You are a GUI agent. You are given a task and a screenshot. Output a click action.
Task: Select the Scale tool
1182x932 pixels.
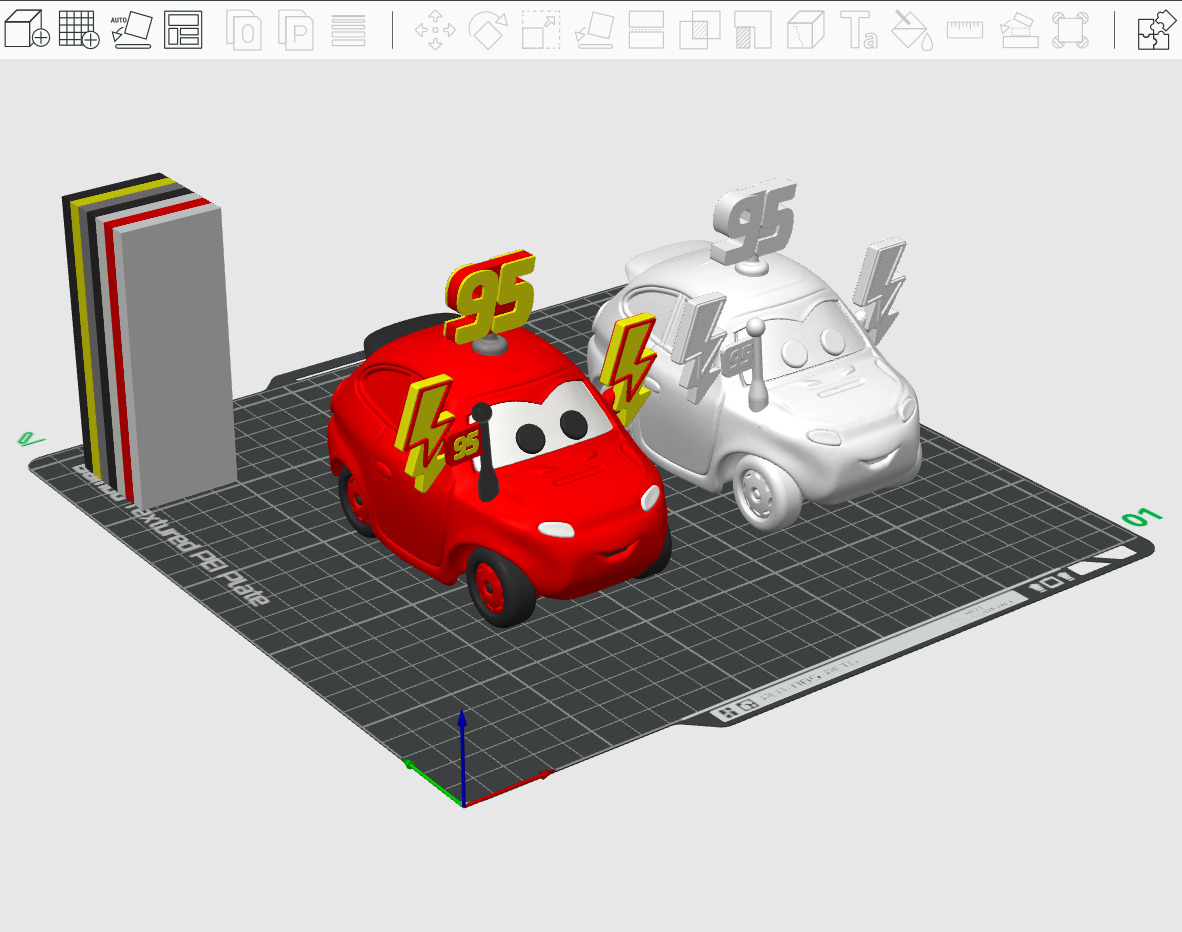click(540, 30)
